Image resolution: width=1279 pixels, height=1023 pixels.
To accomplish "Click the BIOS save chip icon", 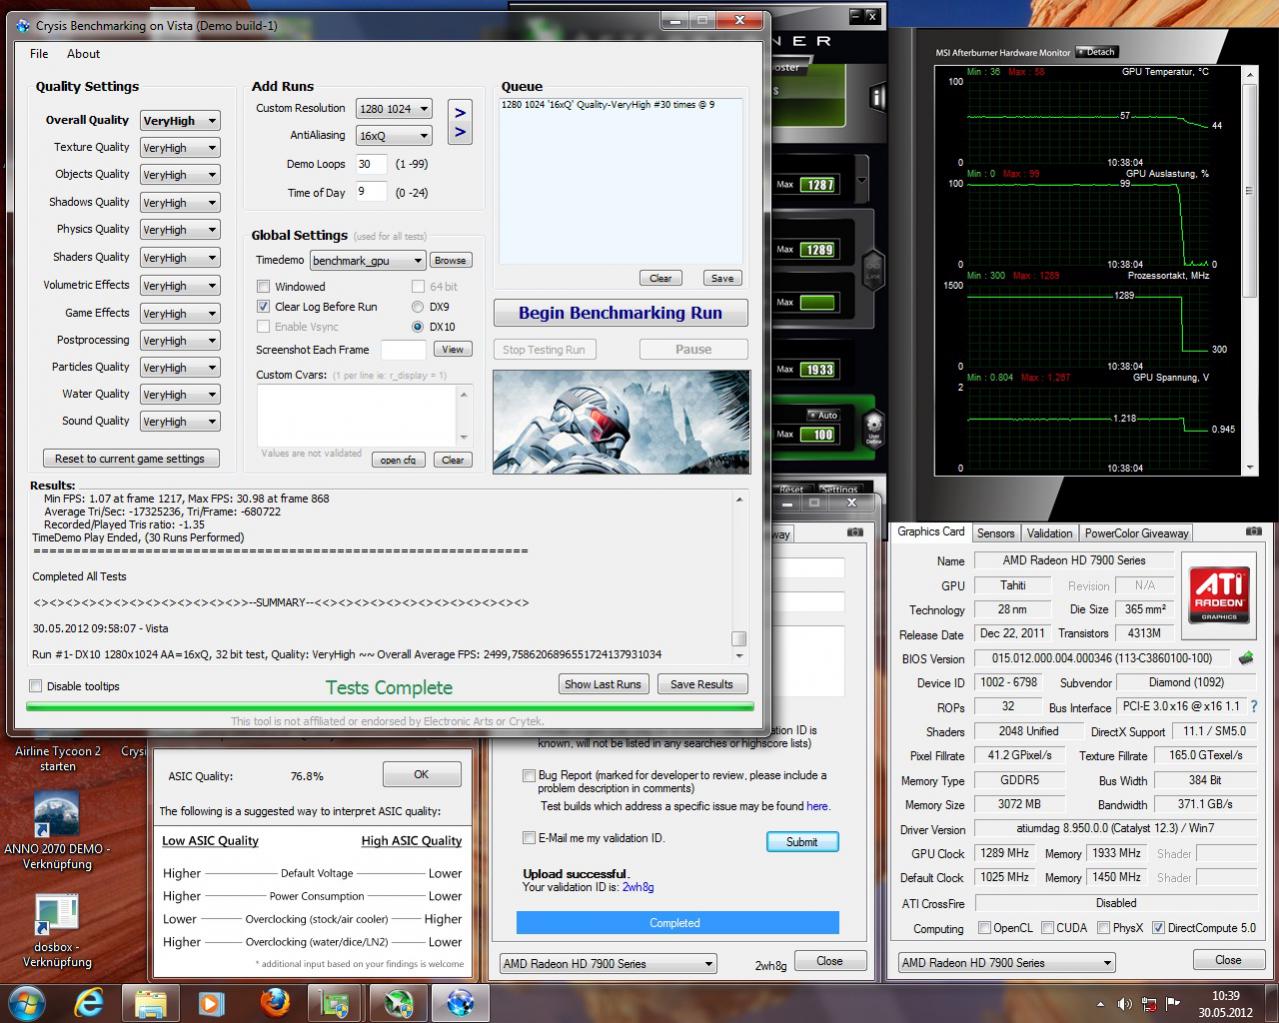I will click(1246, 658).
